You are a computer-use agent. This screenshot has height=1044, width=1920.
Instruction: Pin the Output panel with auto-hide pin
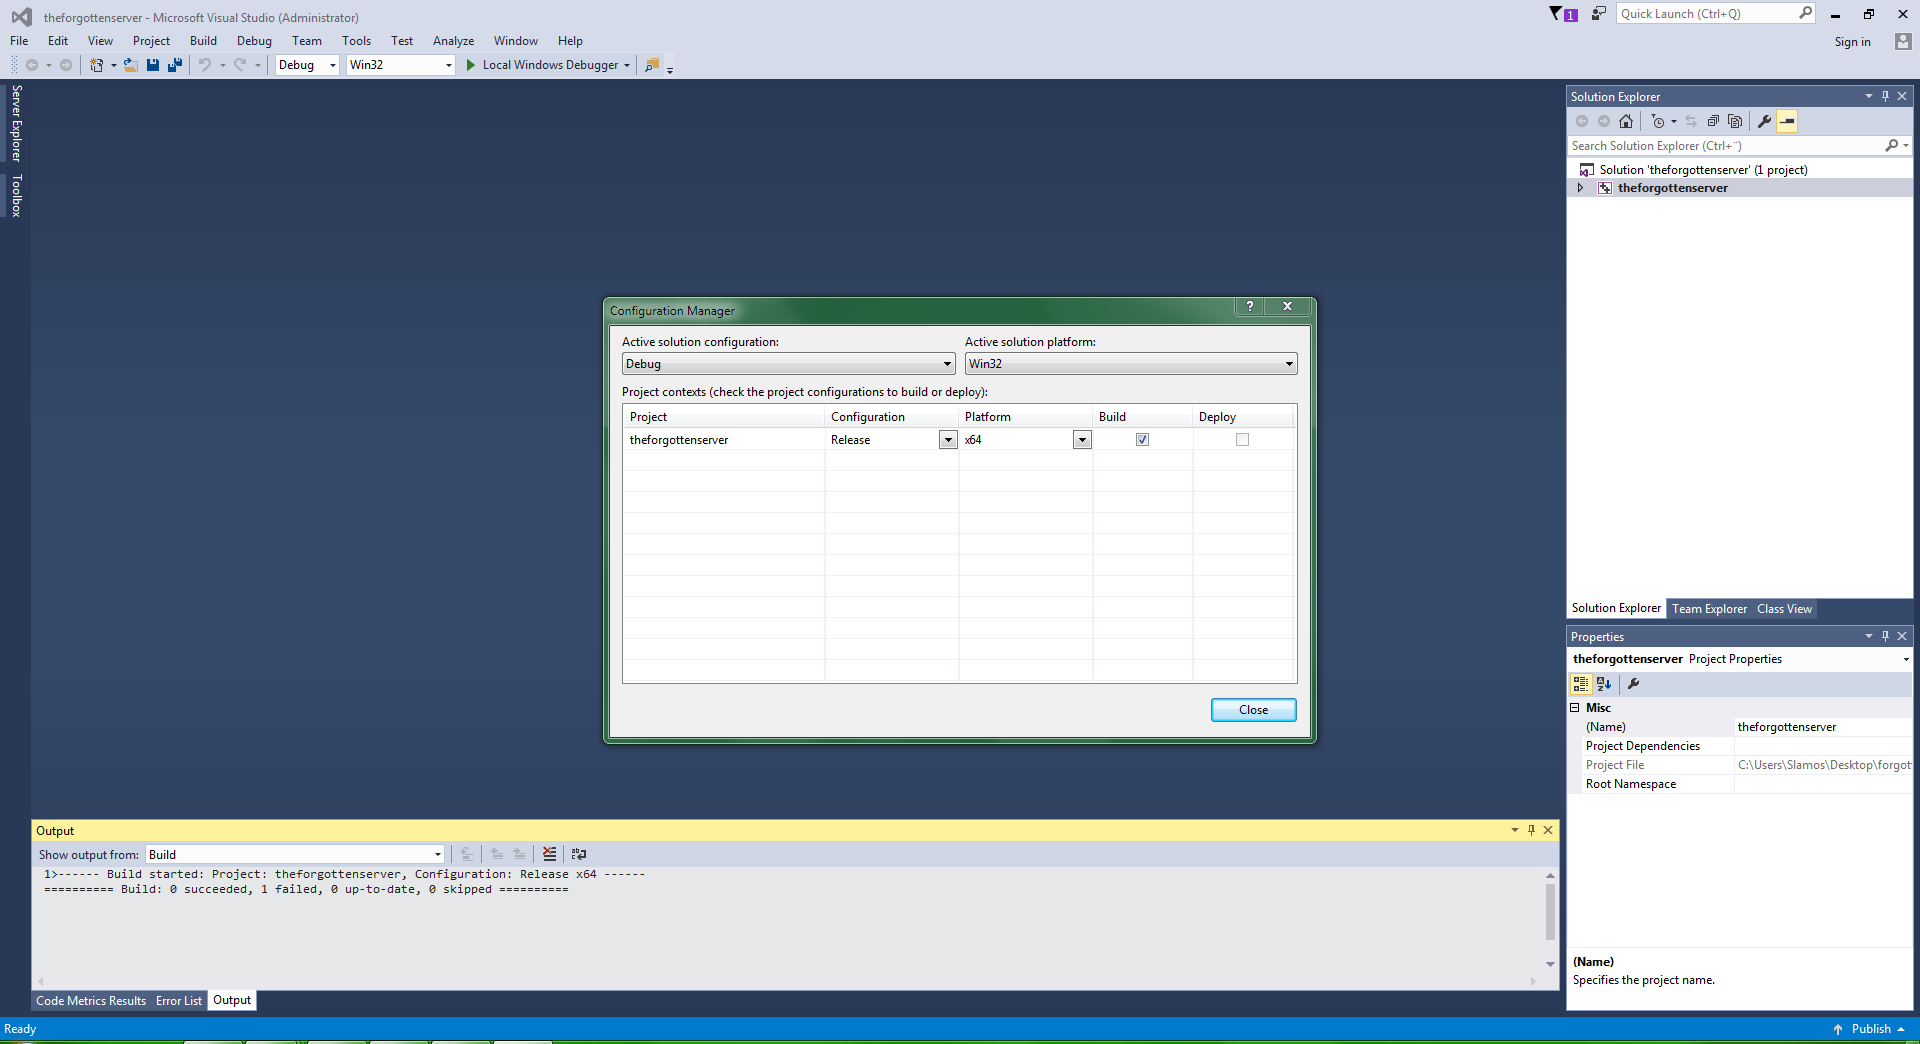click(1531, 830)
